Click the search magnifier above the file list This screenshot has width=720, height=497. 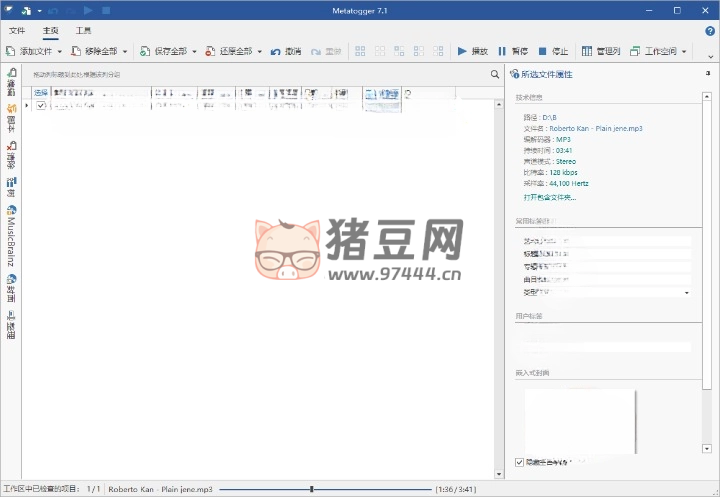495,75
